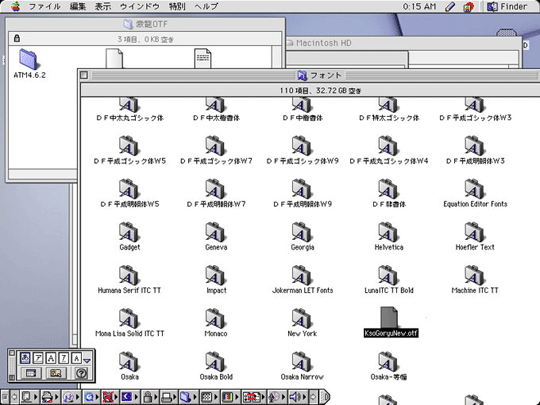540x405 pixels.
Task: Select the Mona Lisa Solid ITC TT suitcase
Action: pos(129,319)
